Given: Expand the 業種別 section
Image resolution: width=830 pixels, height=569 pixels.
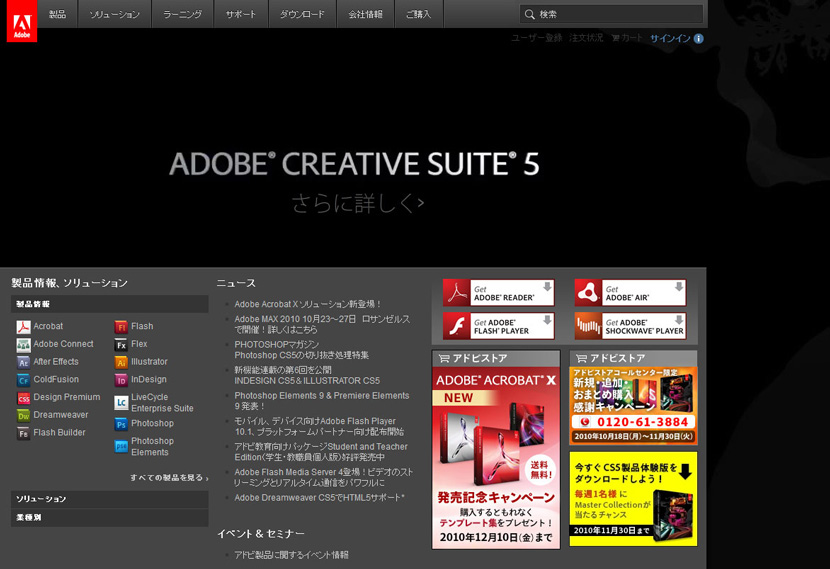Looking at the screenshot, I should (110, 518).
